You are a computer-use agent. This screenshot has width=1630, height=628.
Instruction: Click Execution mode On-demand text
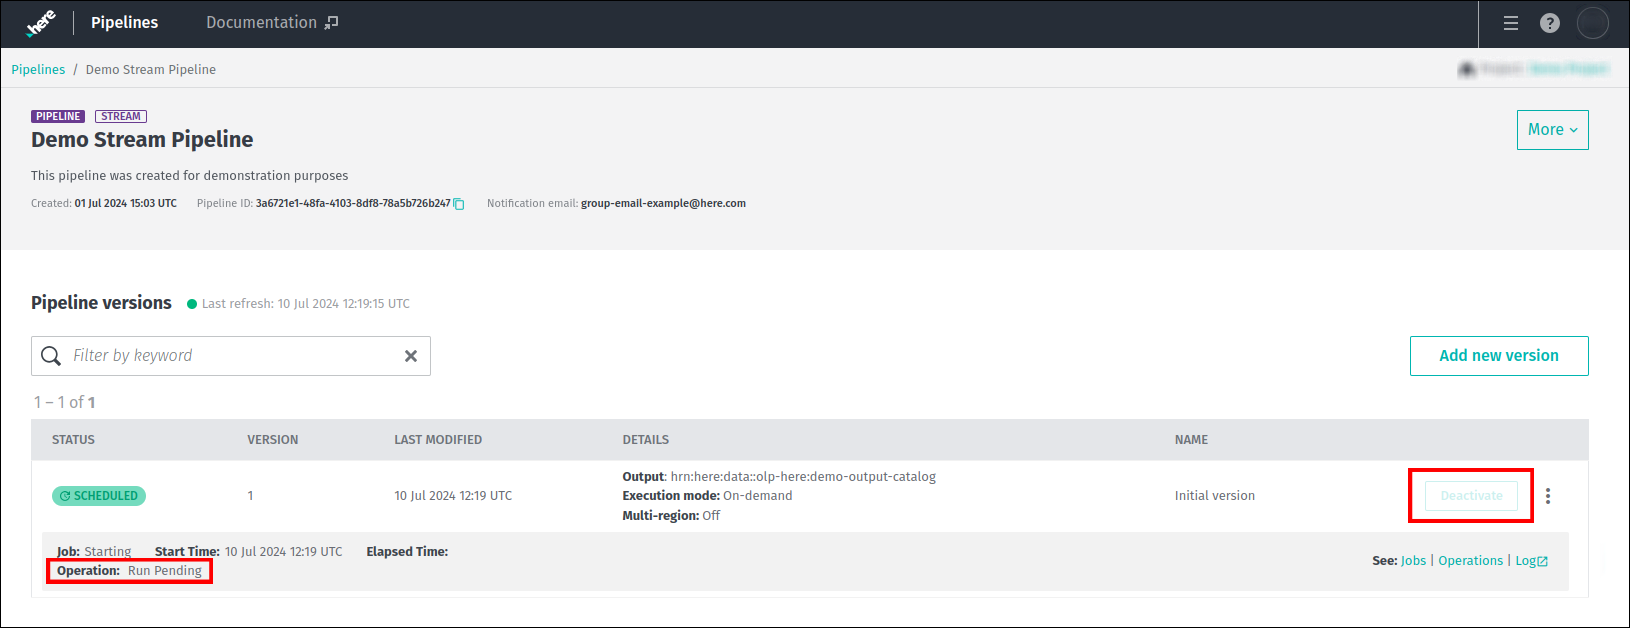point(707,496)
